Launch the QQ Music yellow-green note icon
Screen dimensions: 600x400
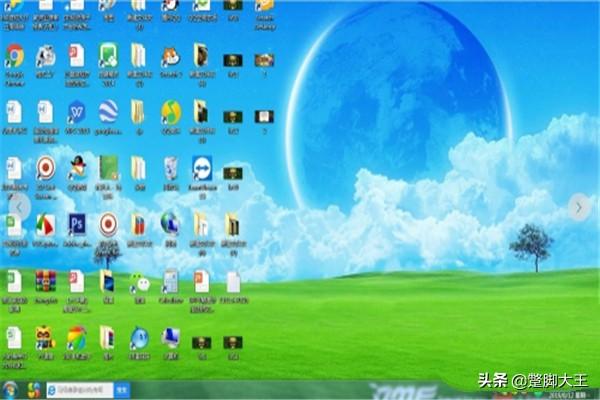[171, 112]
